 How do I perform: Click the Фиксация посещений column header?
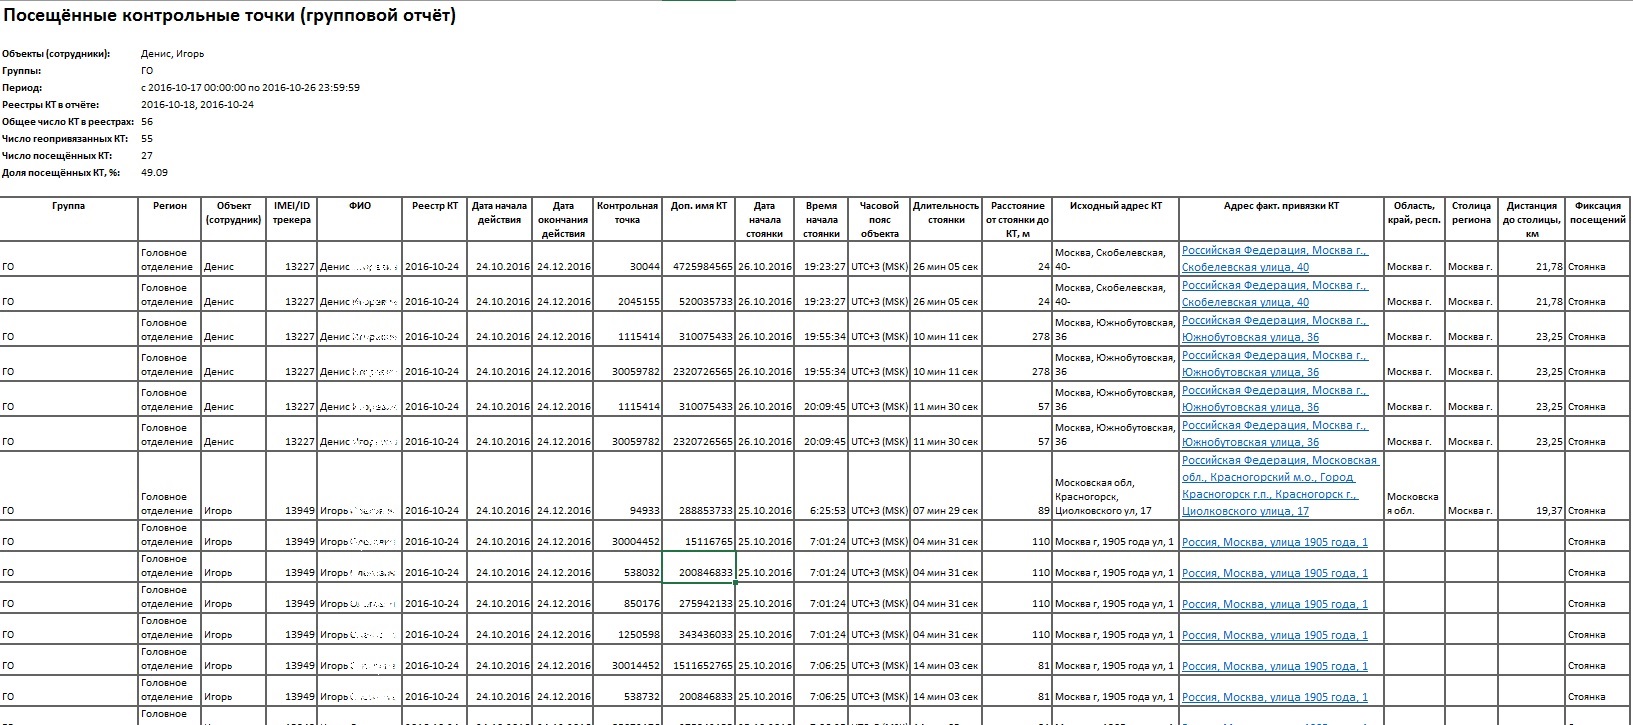1597,213
